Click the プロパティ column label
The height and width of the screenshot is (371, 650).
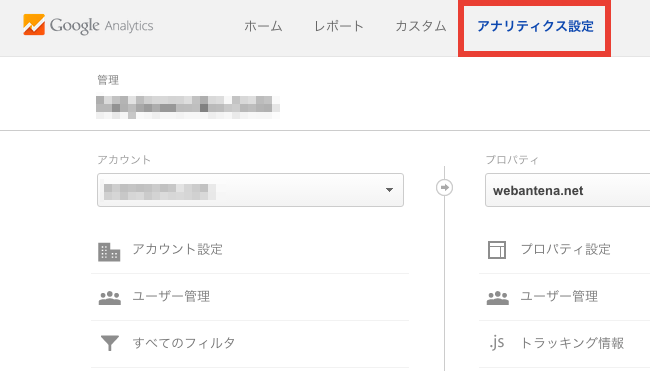click(512, 160)
